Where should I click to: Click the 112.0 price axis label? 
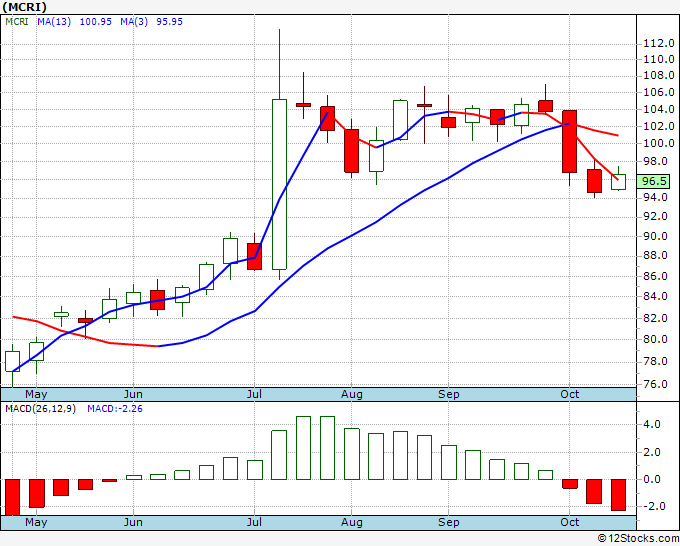point(659,43)
